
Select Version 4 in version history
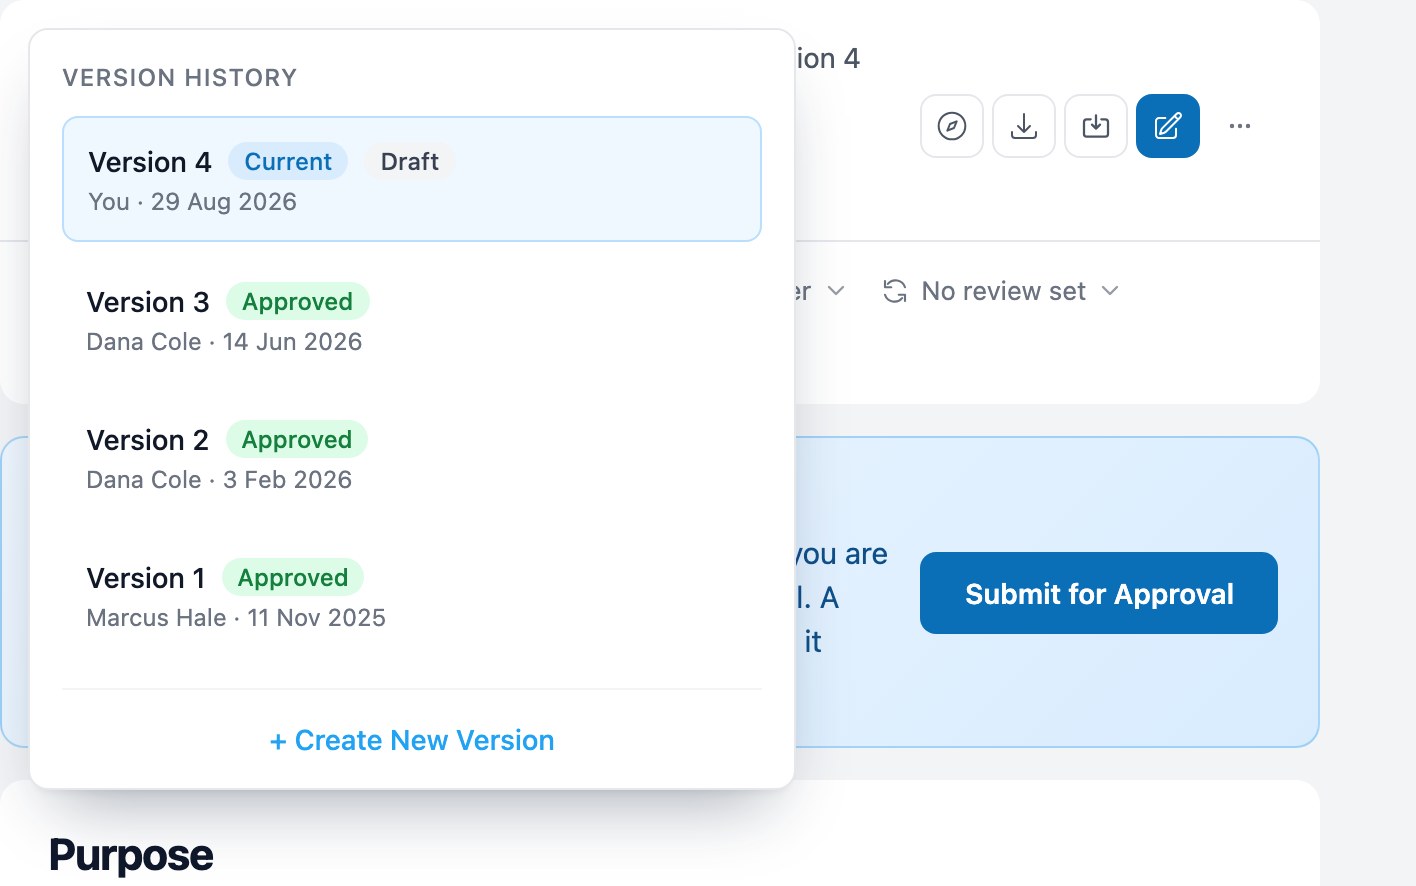[x=412, y=179]
